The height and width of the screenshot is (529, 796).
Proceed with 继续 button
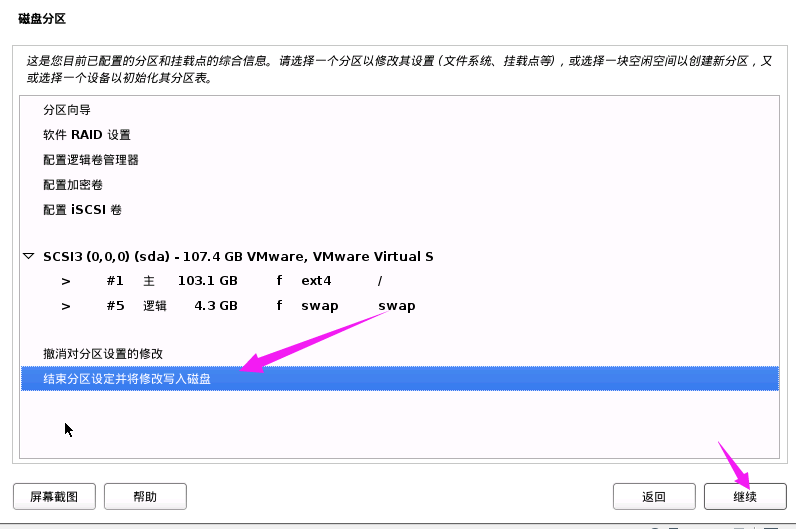pos(745,497)
